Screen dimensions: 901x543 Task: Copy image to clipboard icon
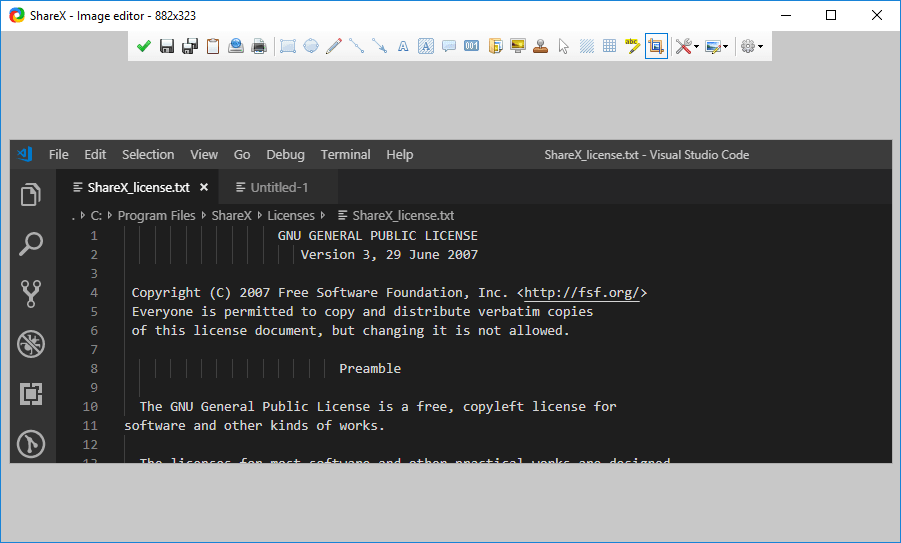[213, 46]
